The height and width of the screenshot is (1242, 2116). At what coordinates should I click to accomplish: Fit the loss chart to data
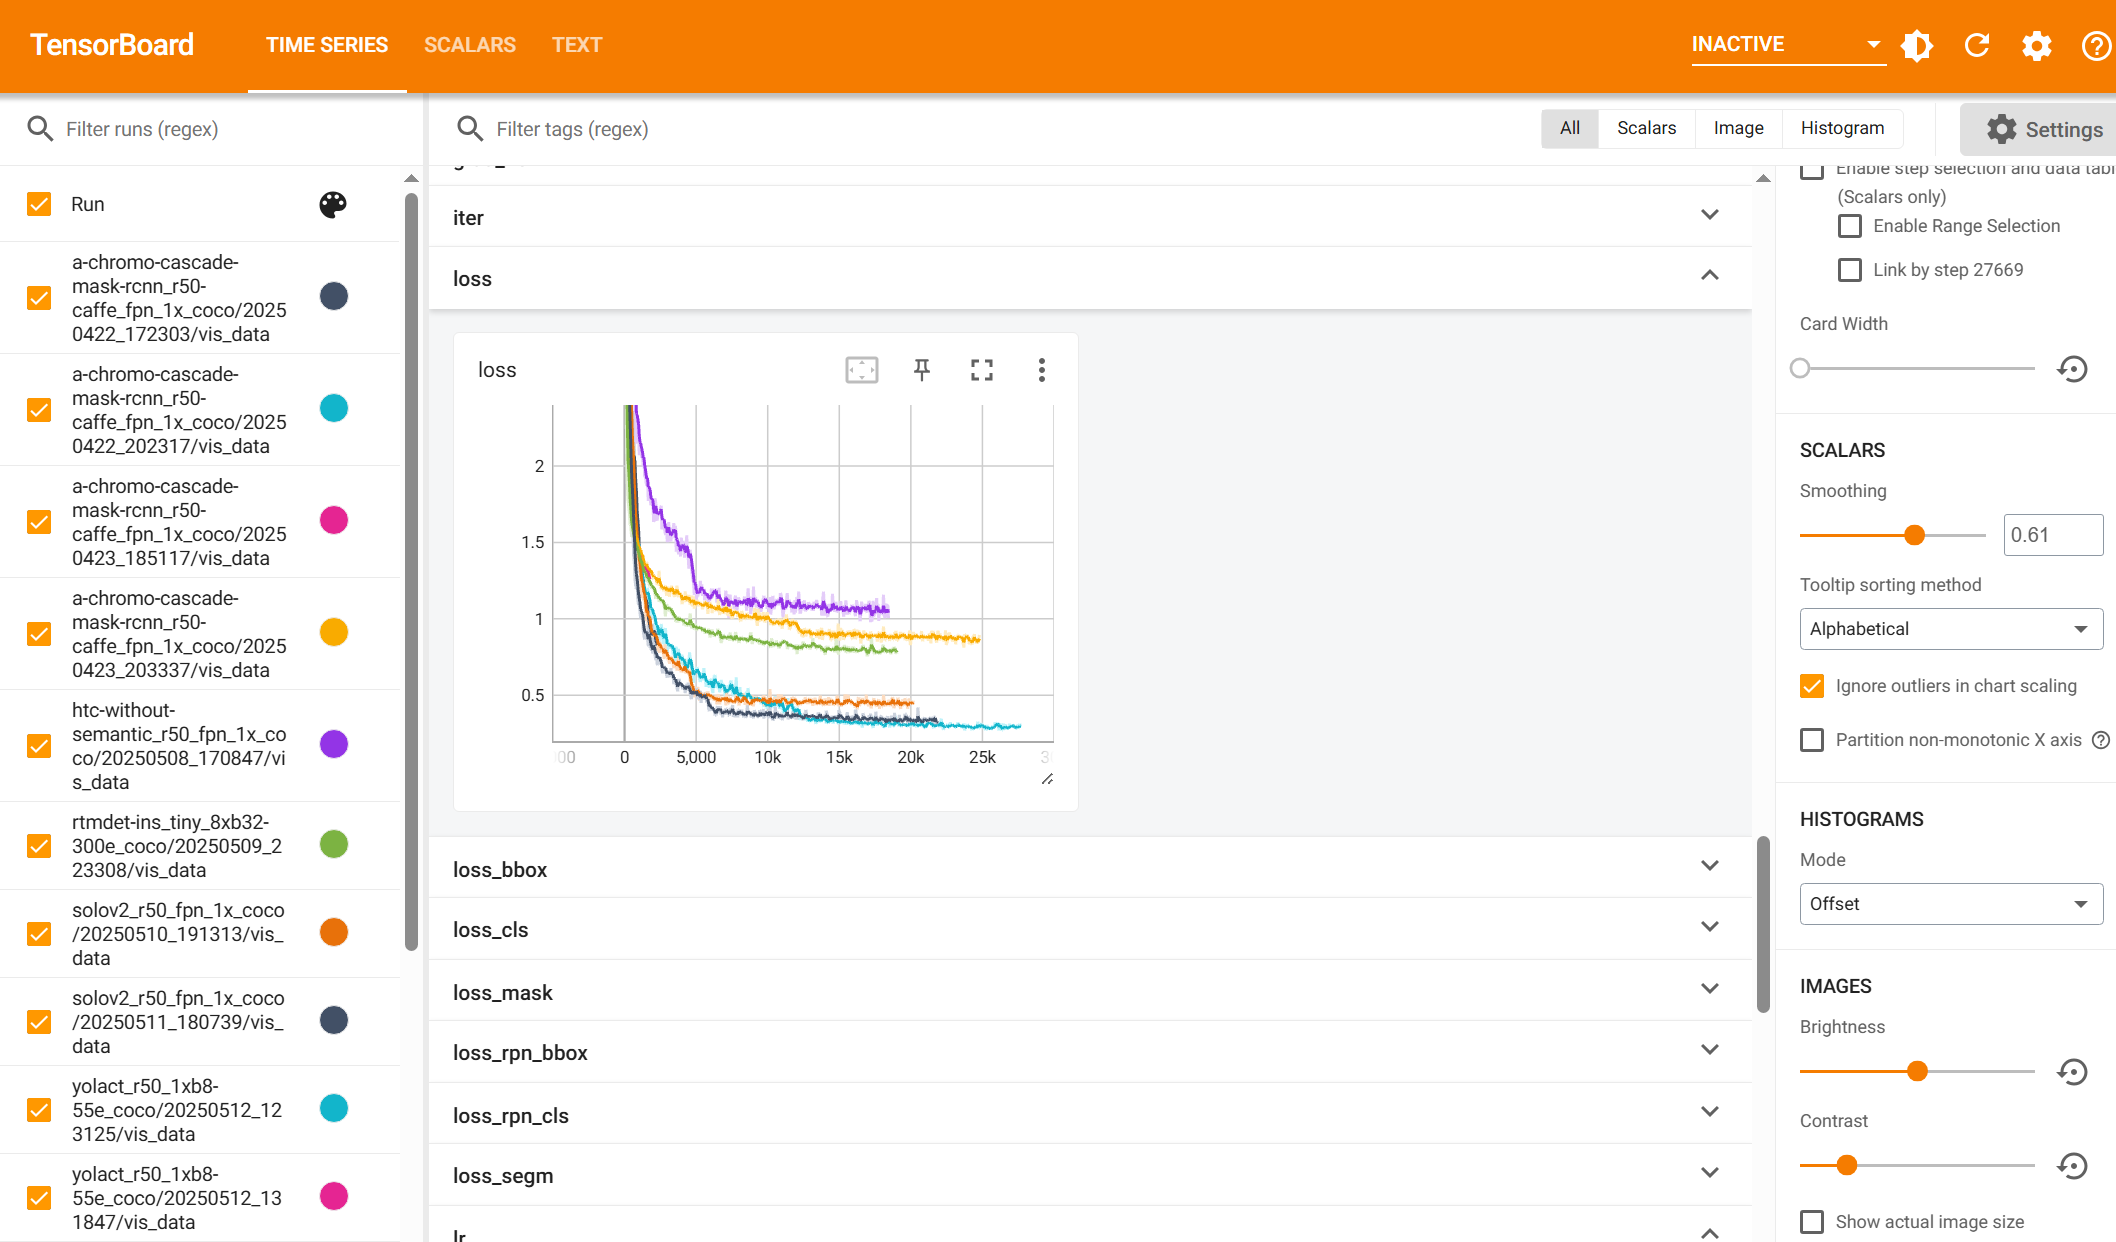tap(861, 369)
